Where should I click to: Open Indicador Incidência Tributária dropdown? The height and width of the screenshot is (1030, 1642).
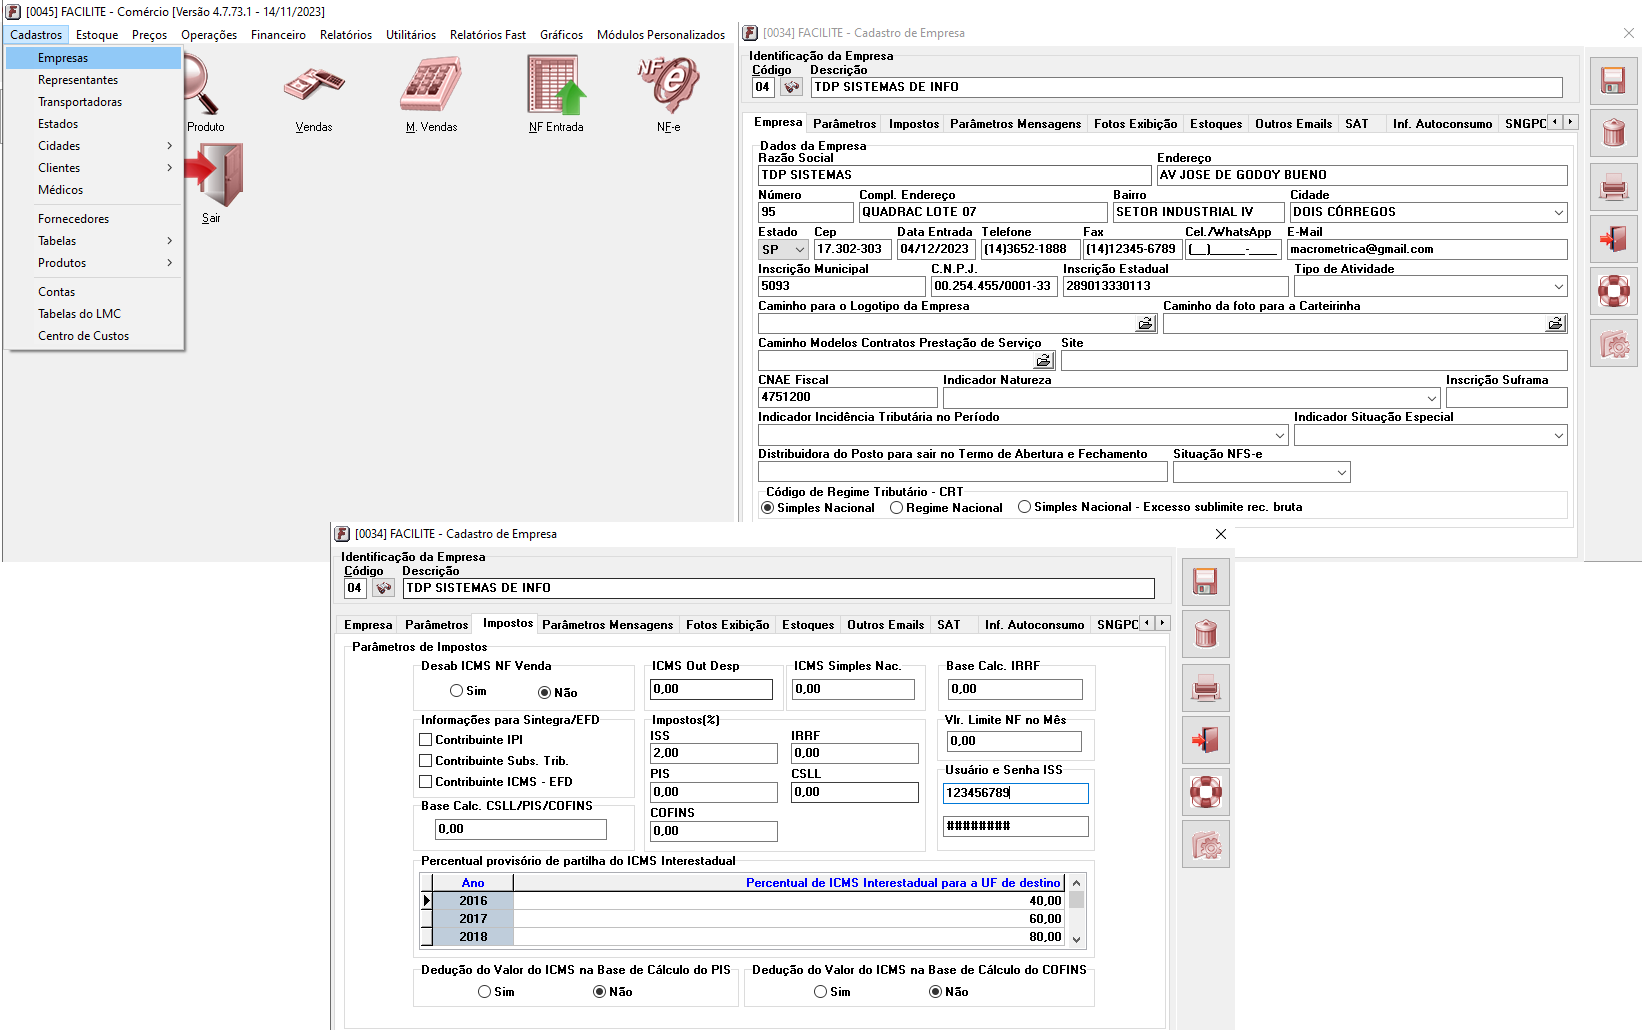point(1279,435)
